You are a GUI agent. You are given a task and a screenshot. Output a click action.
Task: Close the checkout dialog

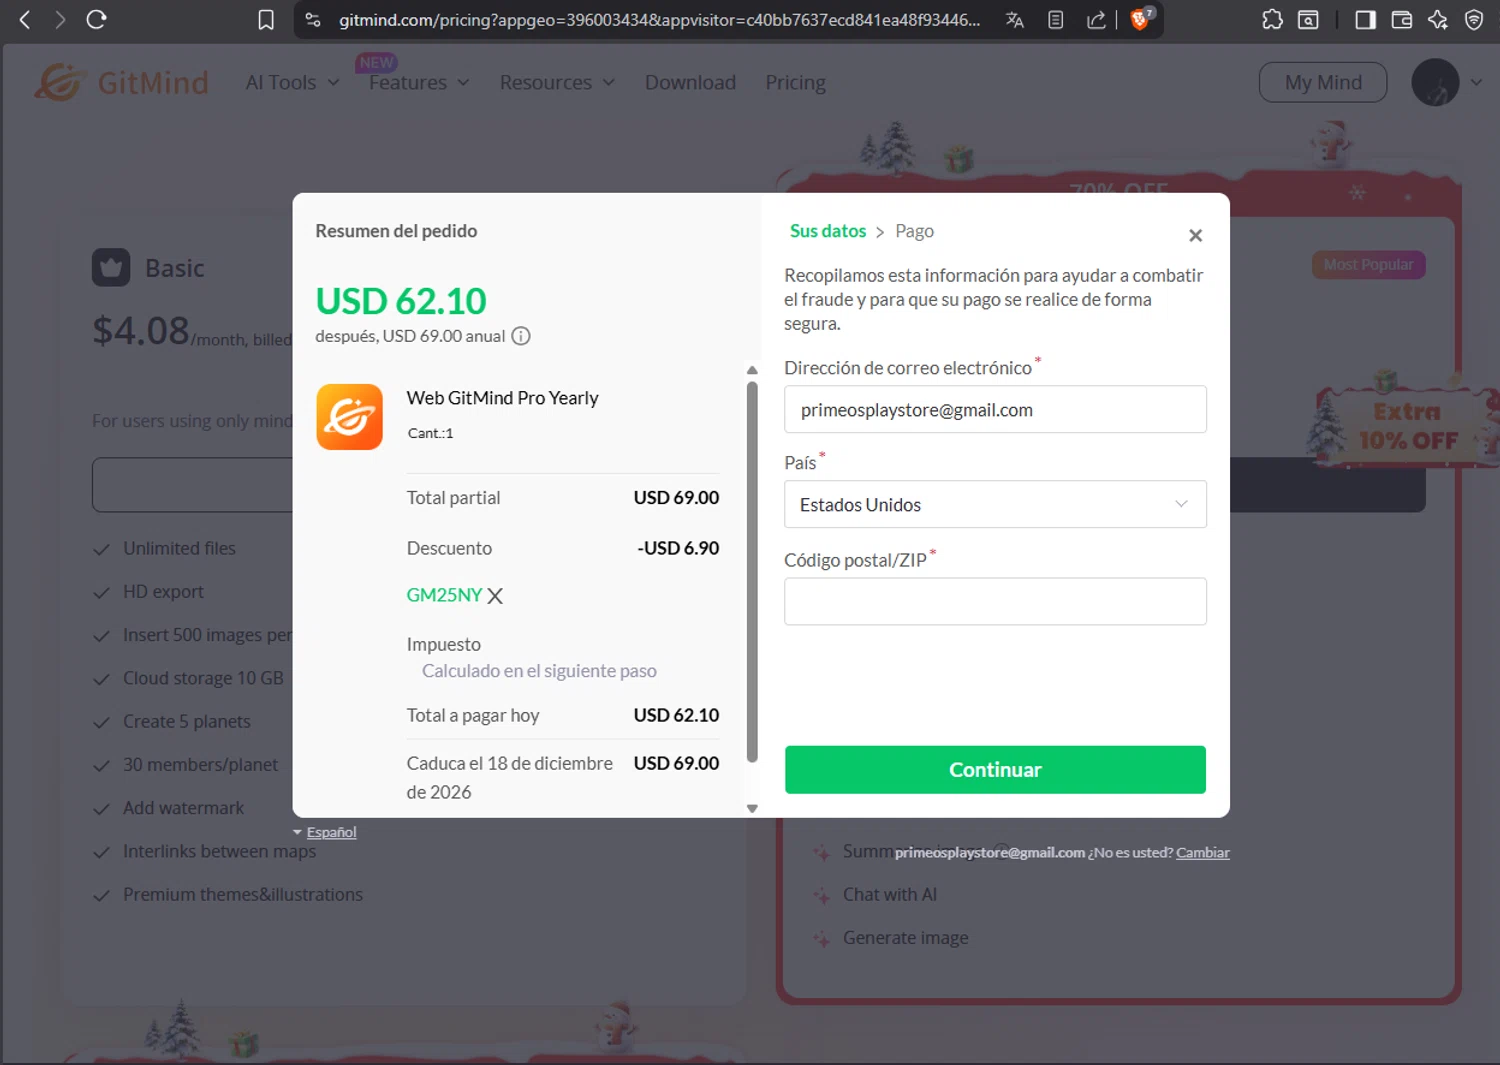point(1195,236)
